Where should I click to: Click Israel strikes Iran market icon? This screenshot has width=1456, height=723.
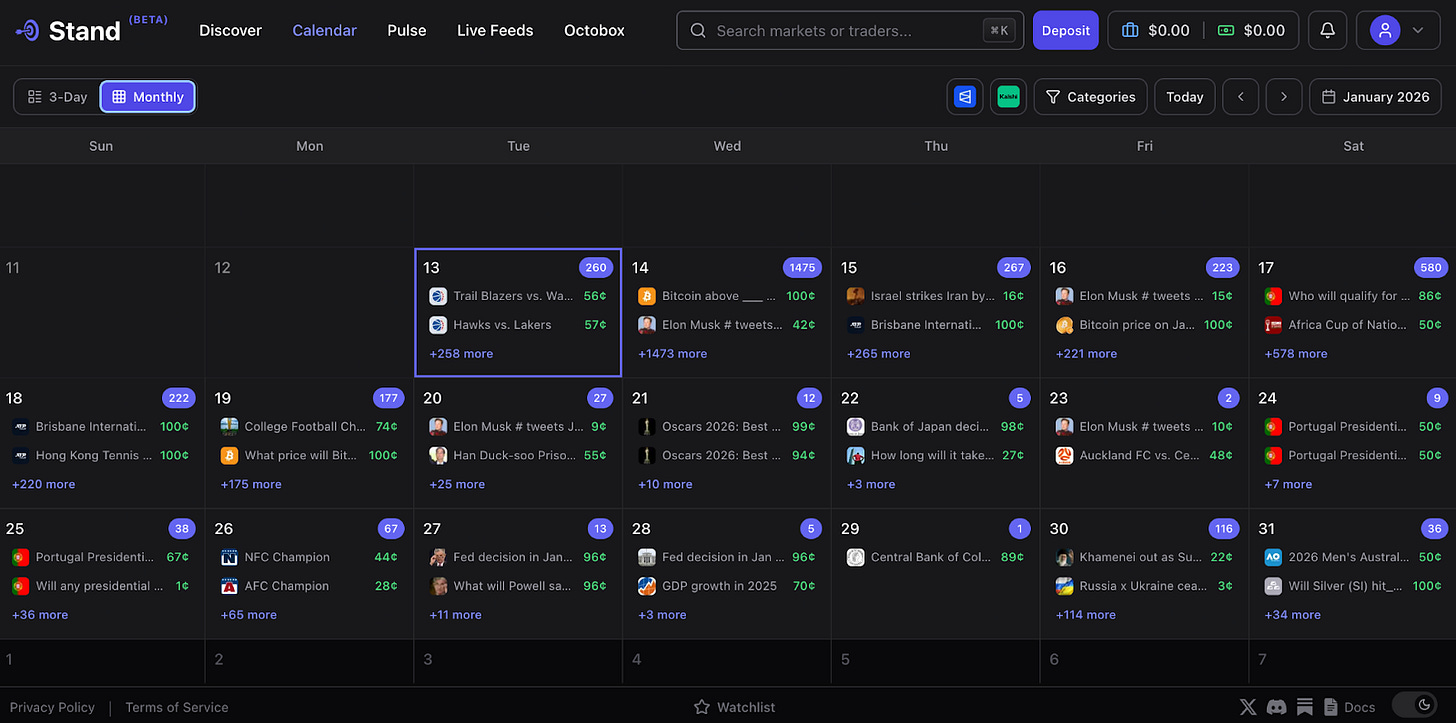click(856, 296)
